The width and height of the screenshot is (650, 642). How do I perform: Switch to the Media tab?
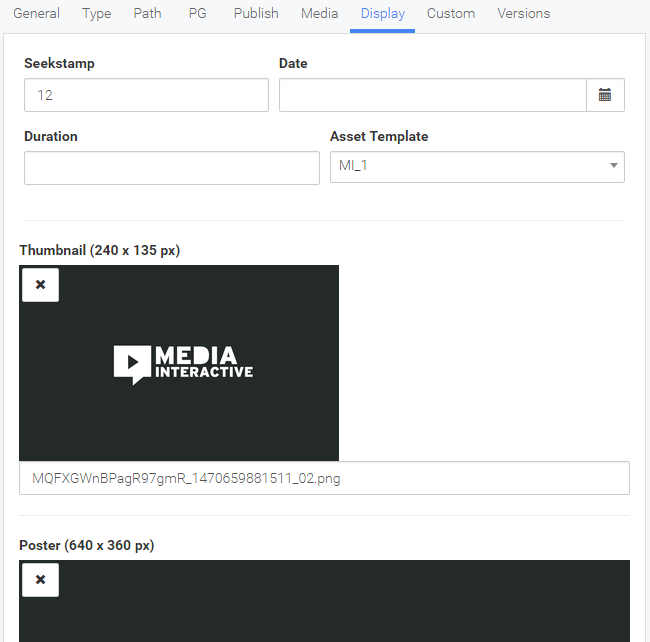pos(319,14)
